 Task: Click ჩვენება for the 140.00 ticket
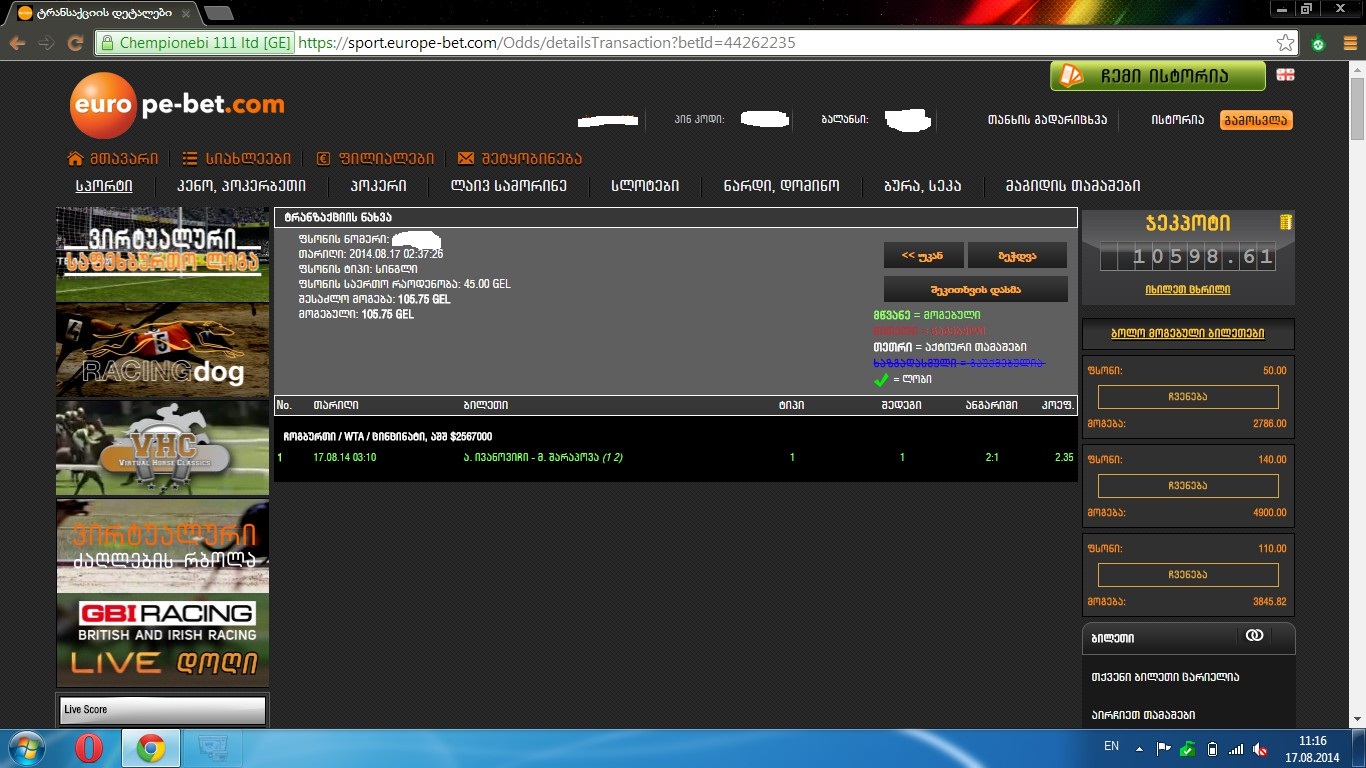click(x=1188, y=486)
